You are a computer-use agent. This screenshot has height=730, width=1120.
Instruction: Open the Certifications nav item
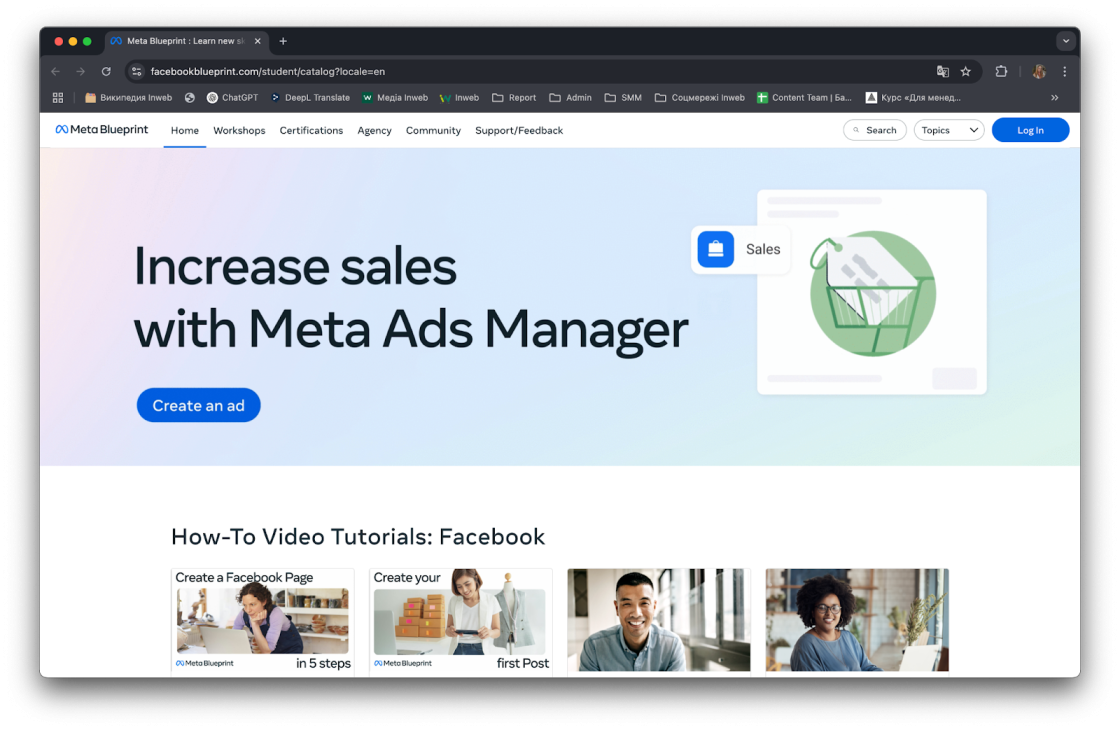coord(311,131)
